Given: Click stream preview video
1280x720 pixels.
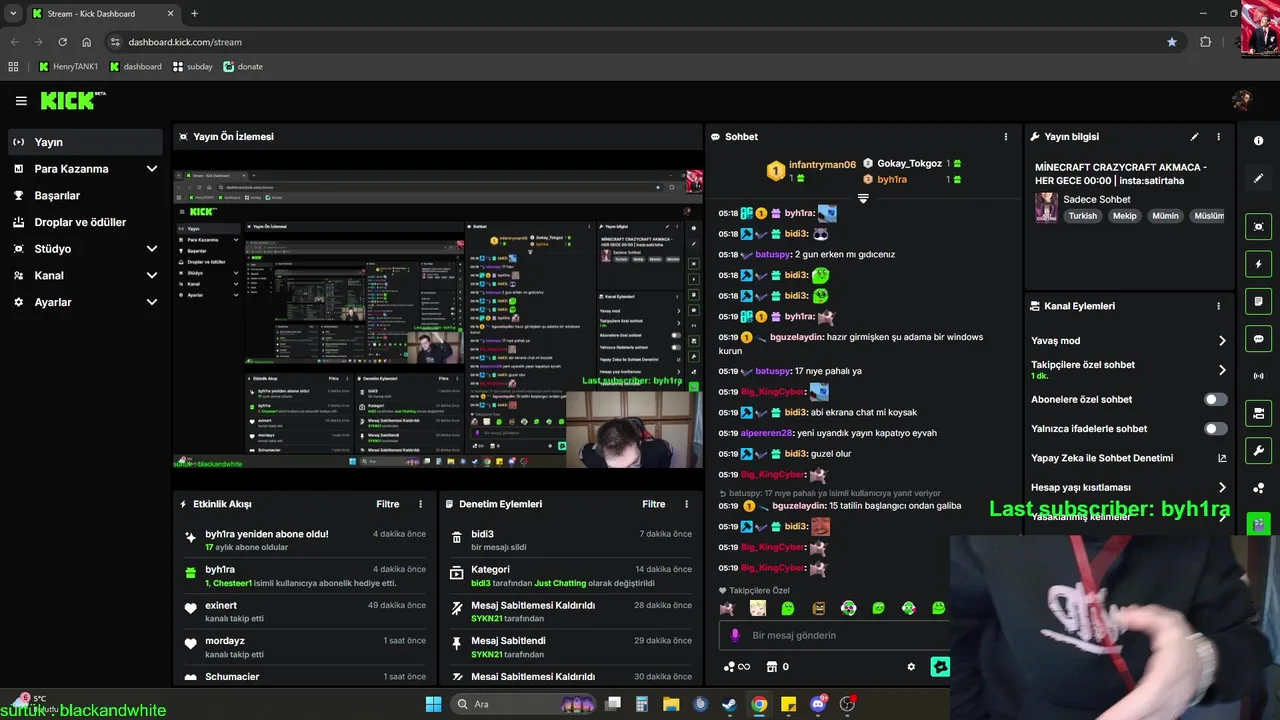Looking at the screenshot, I should pyautogui.click(x=438, y=318).
